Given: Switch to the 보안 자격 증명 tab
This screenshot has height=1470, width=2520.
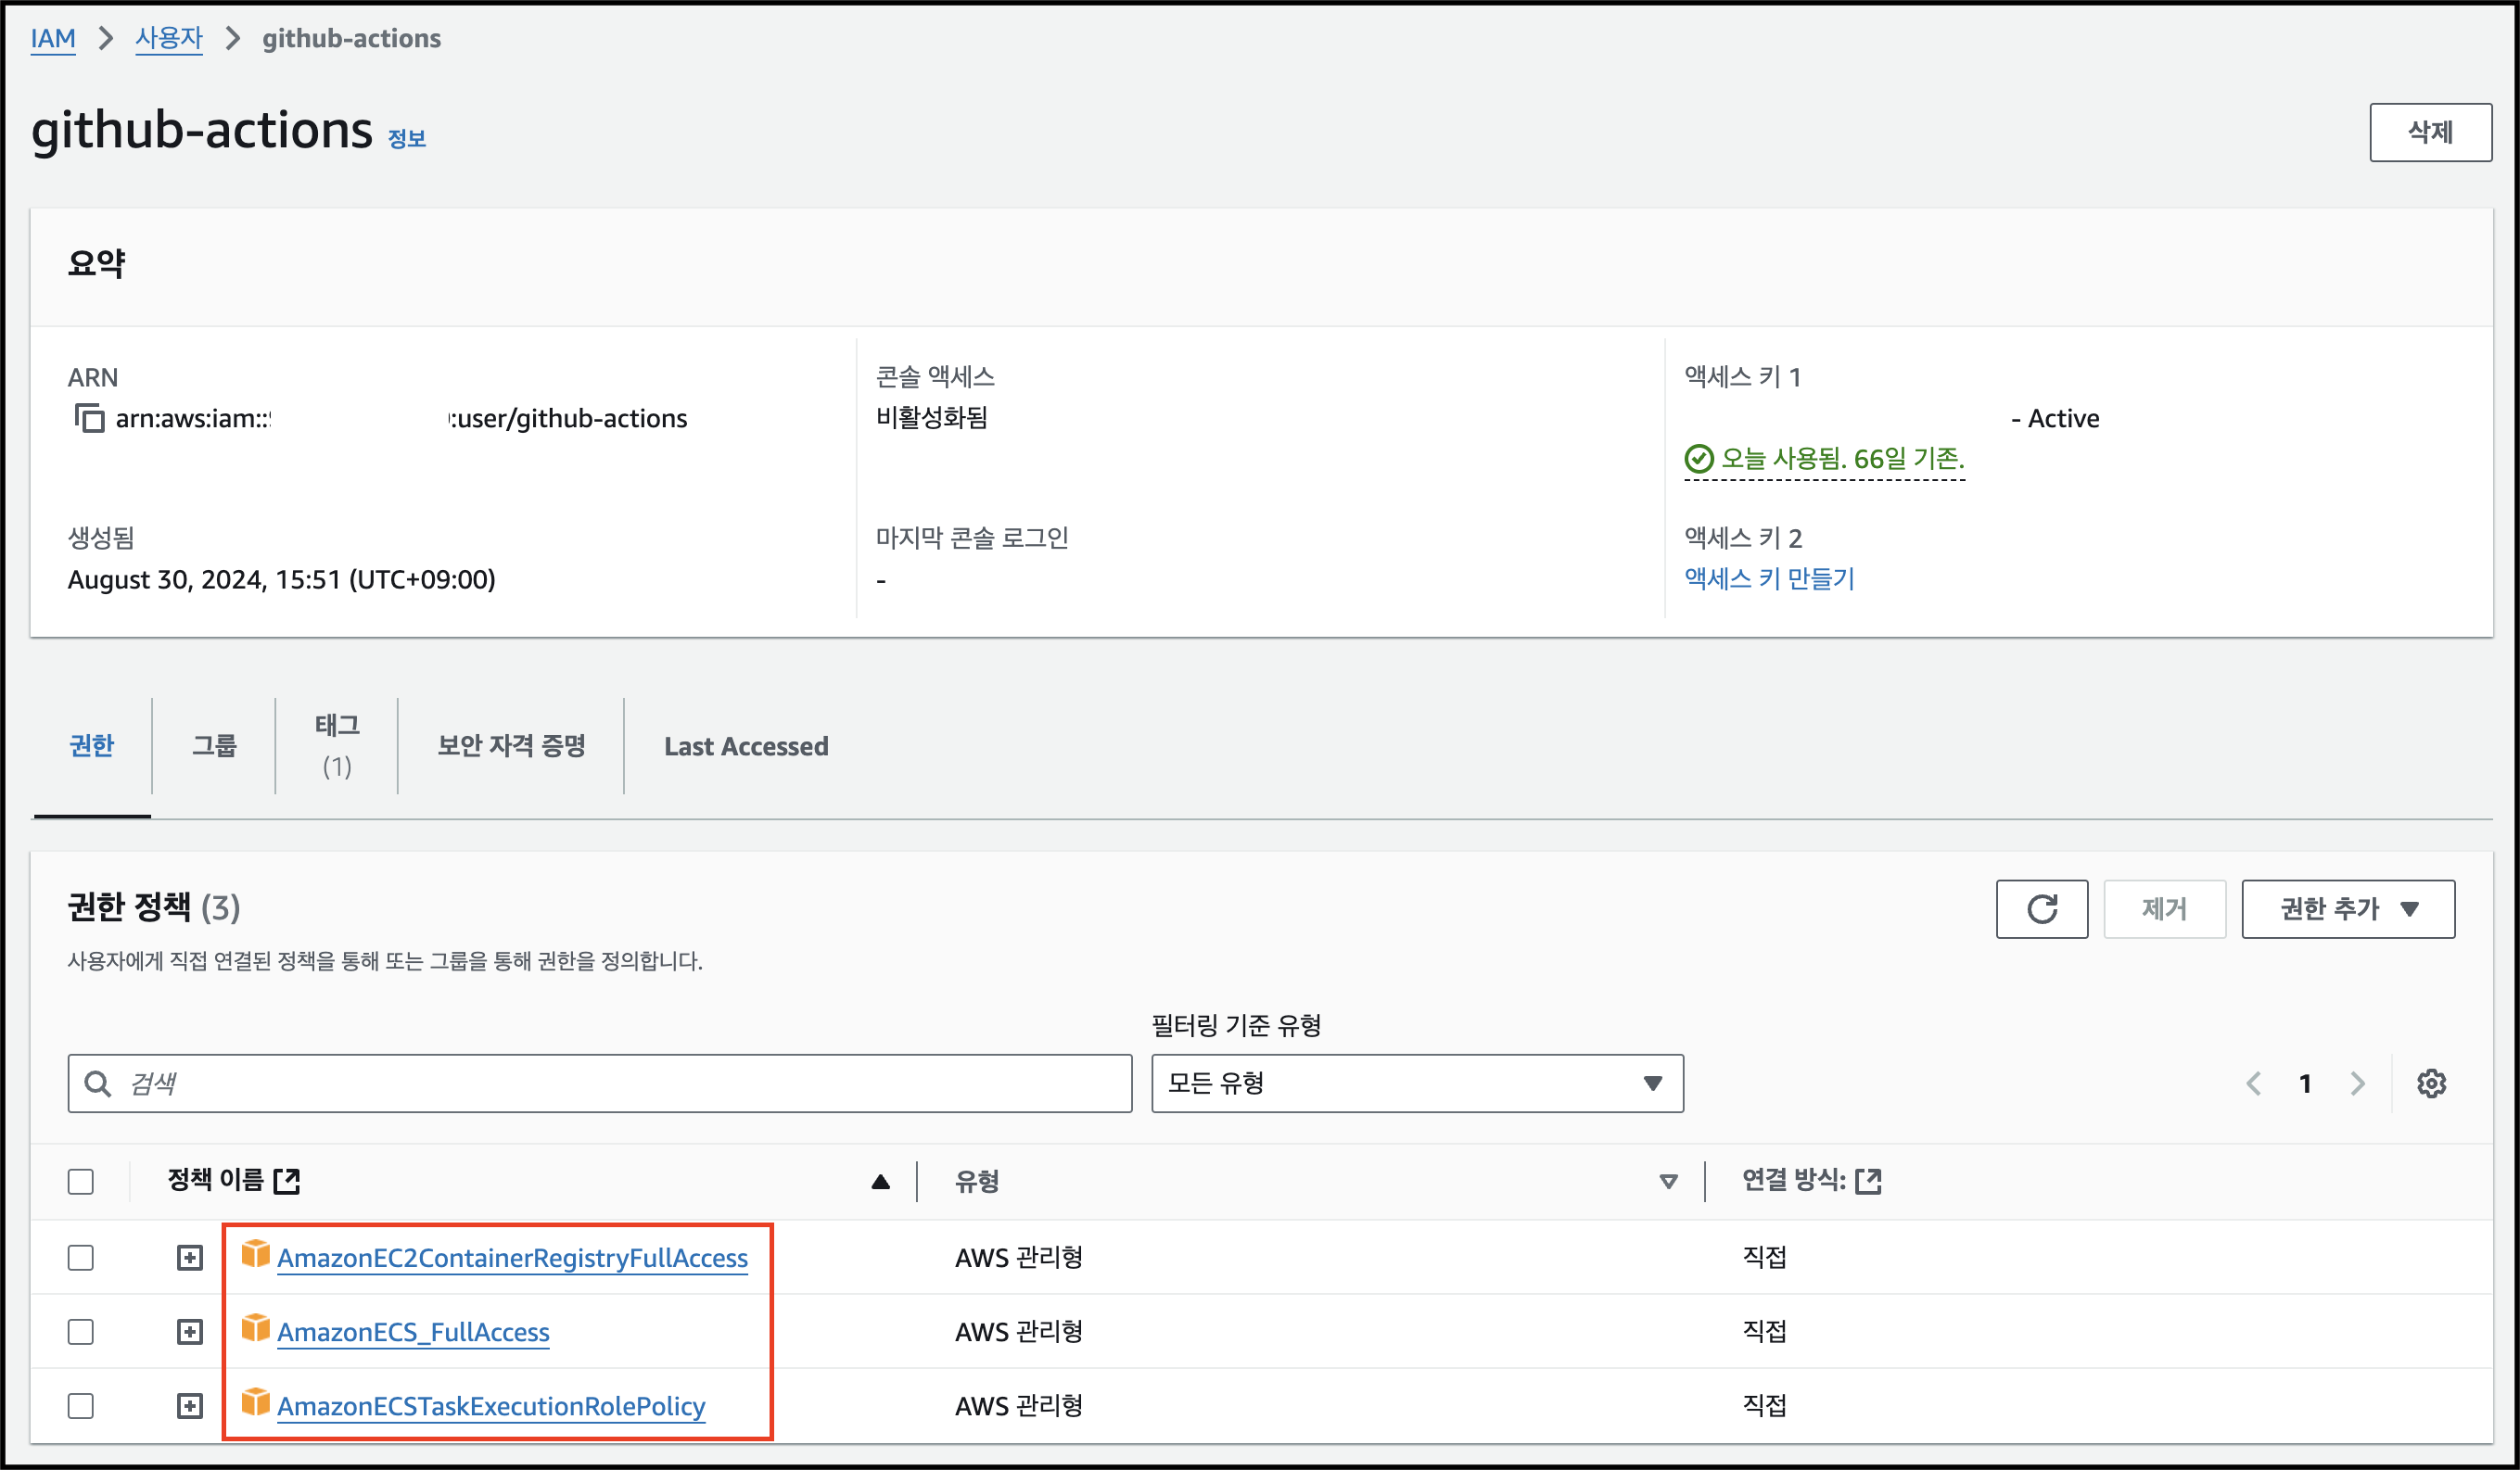Looking at the screenshot, I should click(511, 746).
